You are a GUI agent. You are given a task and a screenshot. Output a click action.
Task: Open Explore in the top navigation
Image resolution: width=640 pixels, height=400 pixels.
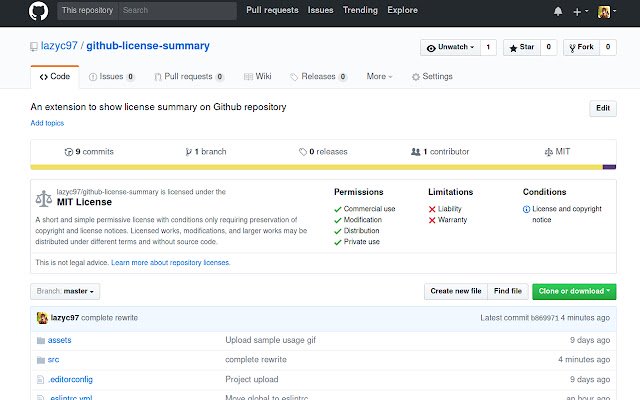tap(402, 10)
